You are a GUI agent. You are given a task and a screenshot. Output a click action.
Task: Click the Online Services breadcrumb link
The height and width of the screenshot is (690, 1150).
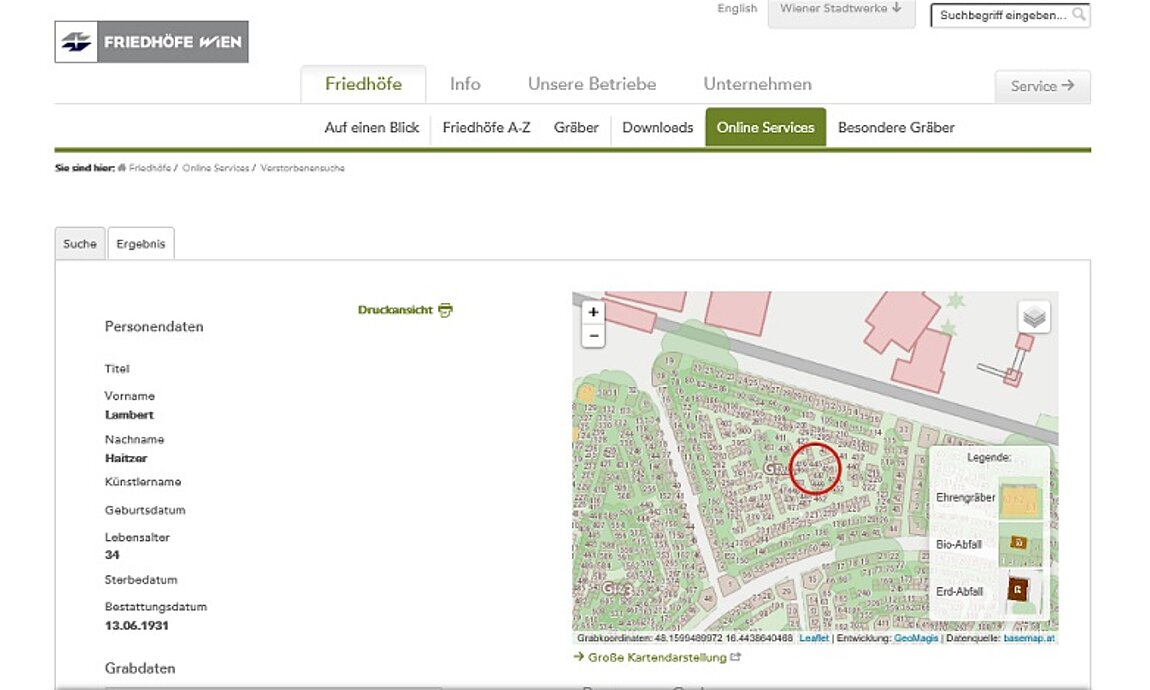click(x=216, y=168)
